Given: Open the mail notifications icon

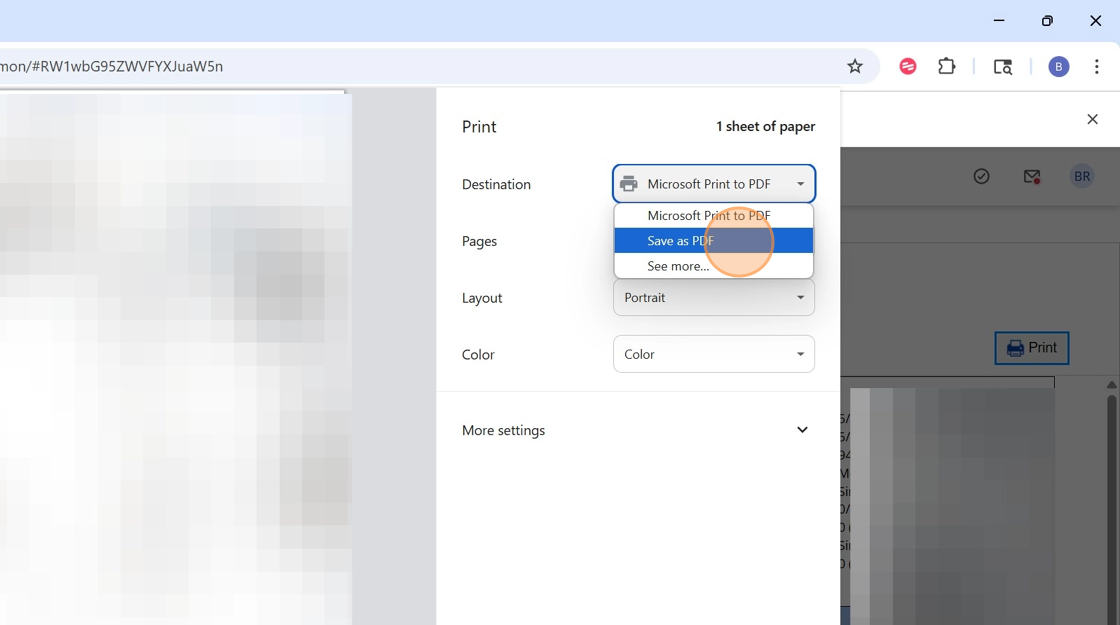Looking at the screenshot, I should (x=1031, y=176).
